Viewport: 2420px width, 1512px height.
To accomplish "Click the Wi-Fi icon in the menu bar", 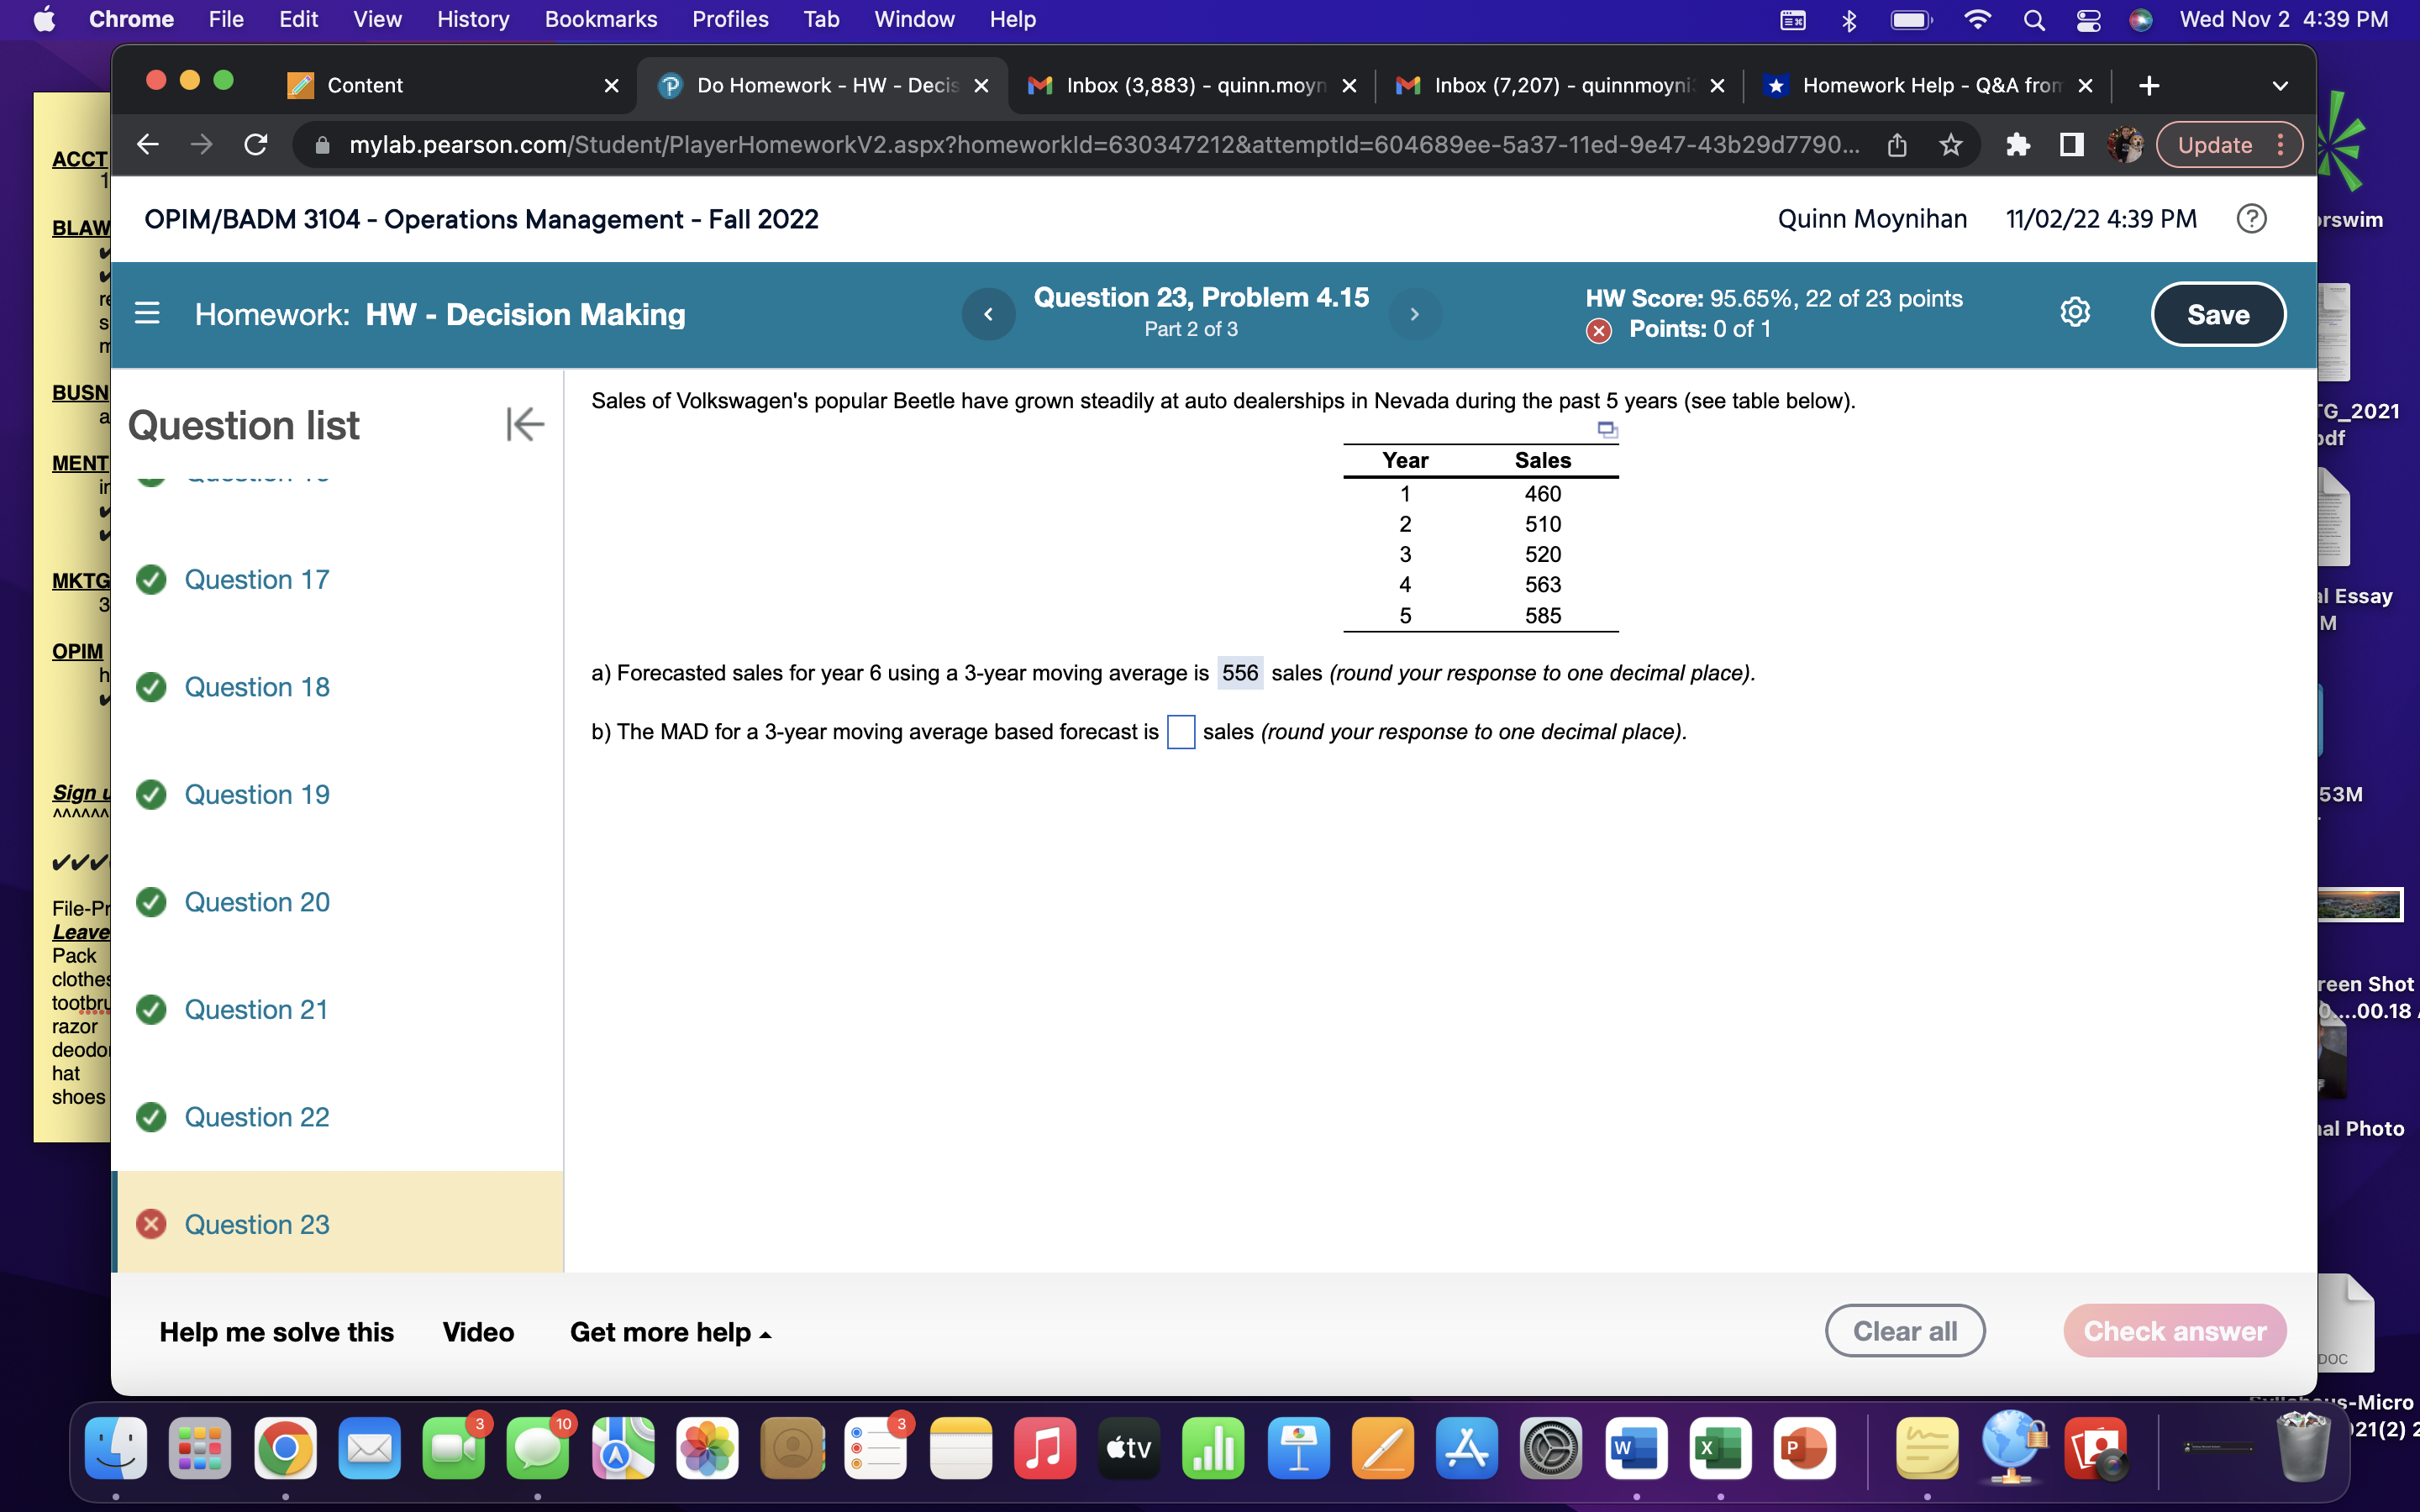I will [x=1977, y=19].
